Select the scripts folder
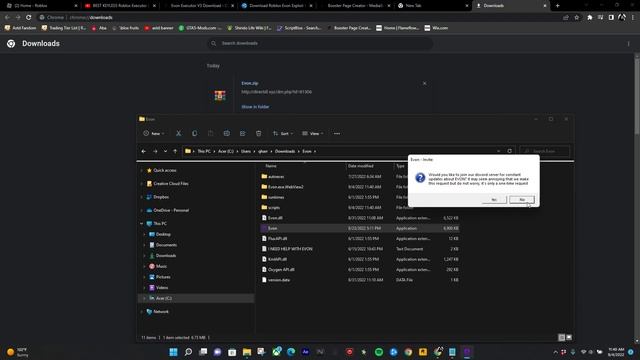Image resolution: width=640 pixels, height=360 pixels. tap(274, 207)
